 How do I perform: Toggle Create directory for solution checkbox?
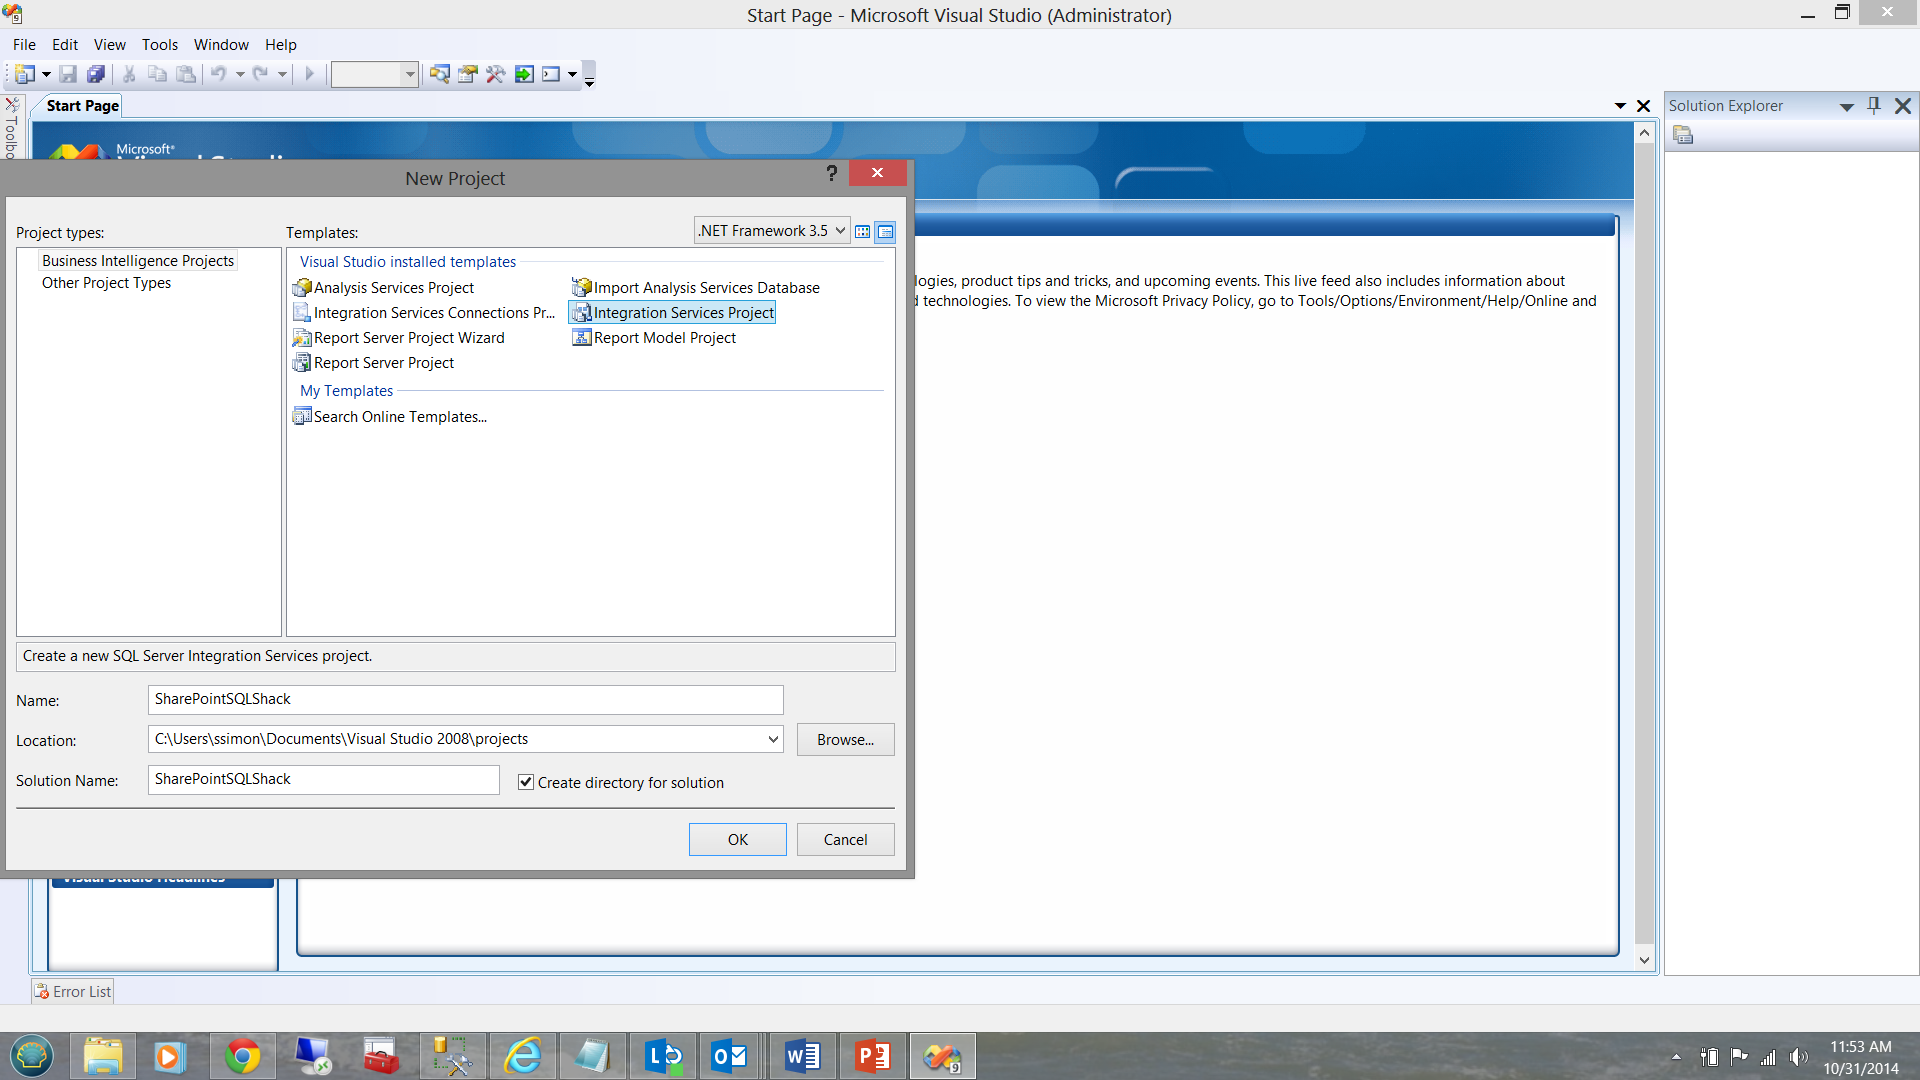point(526,782)
